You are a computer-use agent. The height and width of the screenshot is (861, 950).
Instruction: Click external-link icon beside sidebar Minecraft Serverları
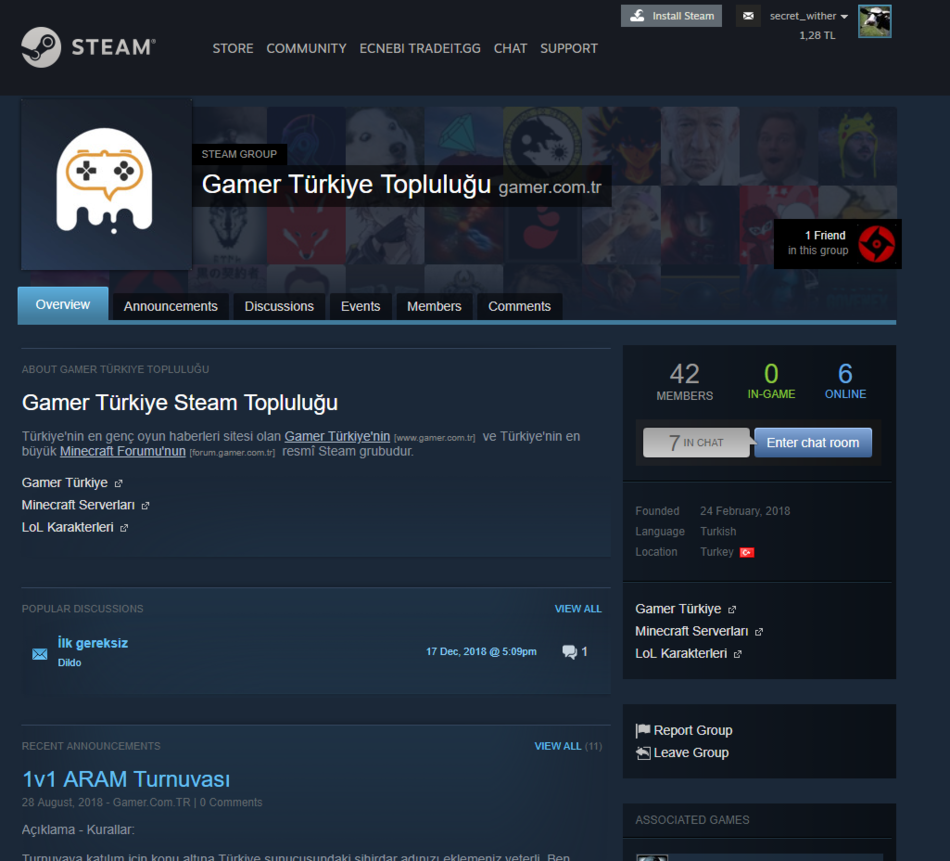click(759, 632)
